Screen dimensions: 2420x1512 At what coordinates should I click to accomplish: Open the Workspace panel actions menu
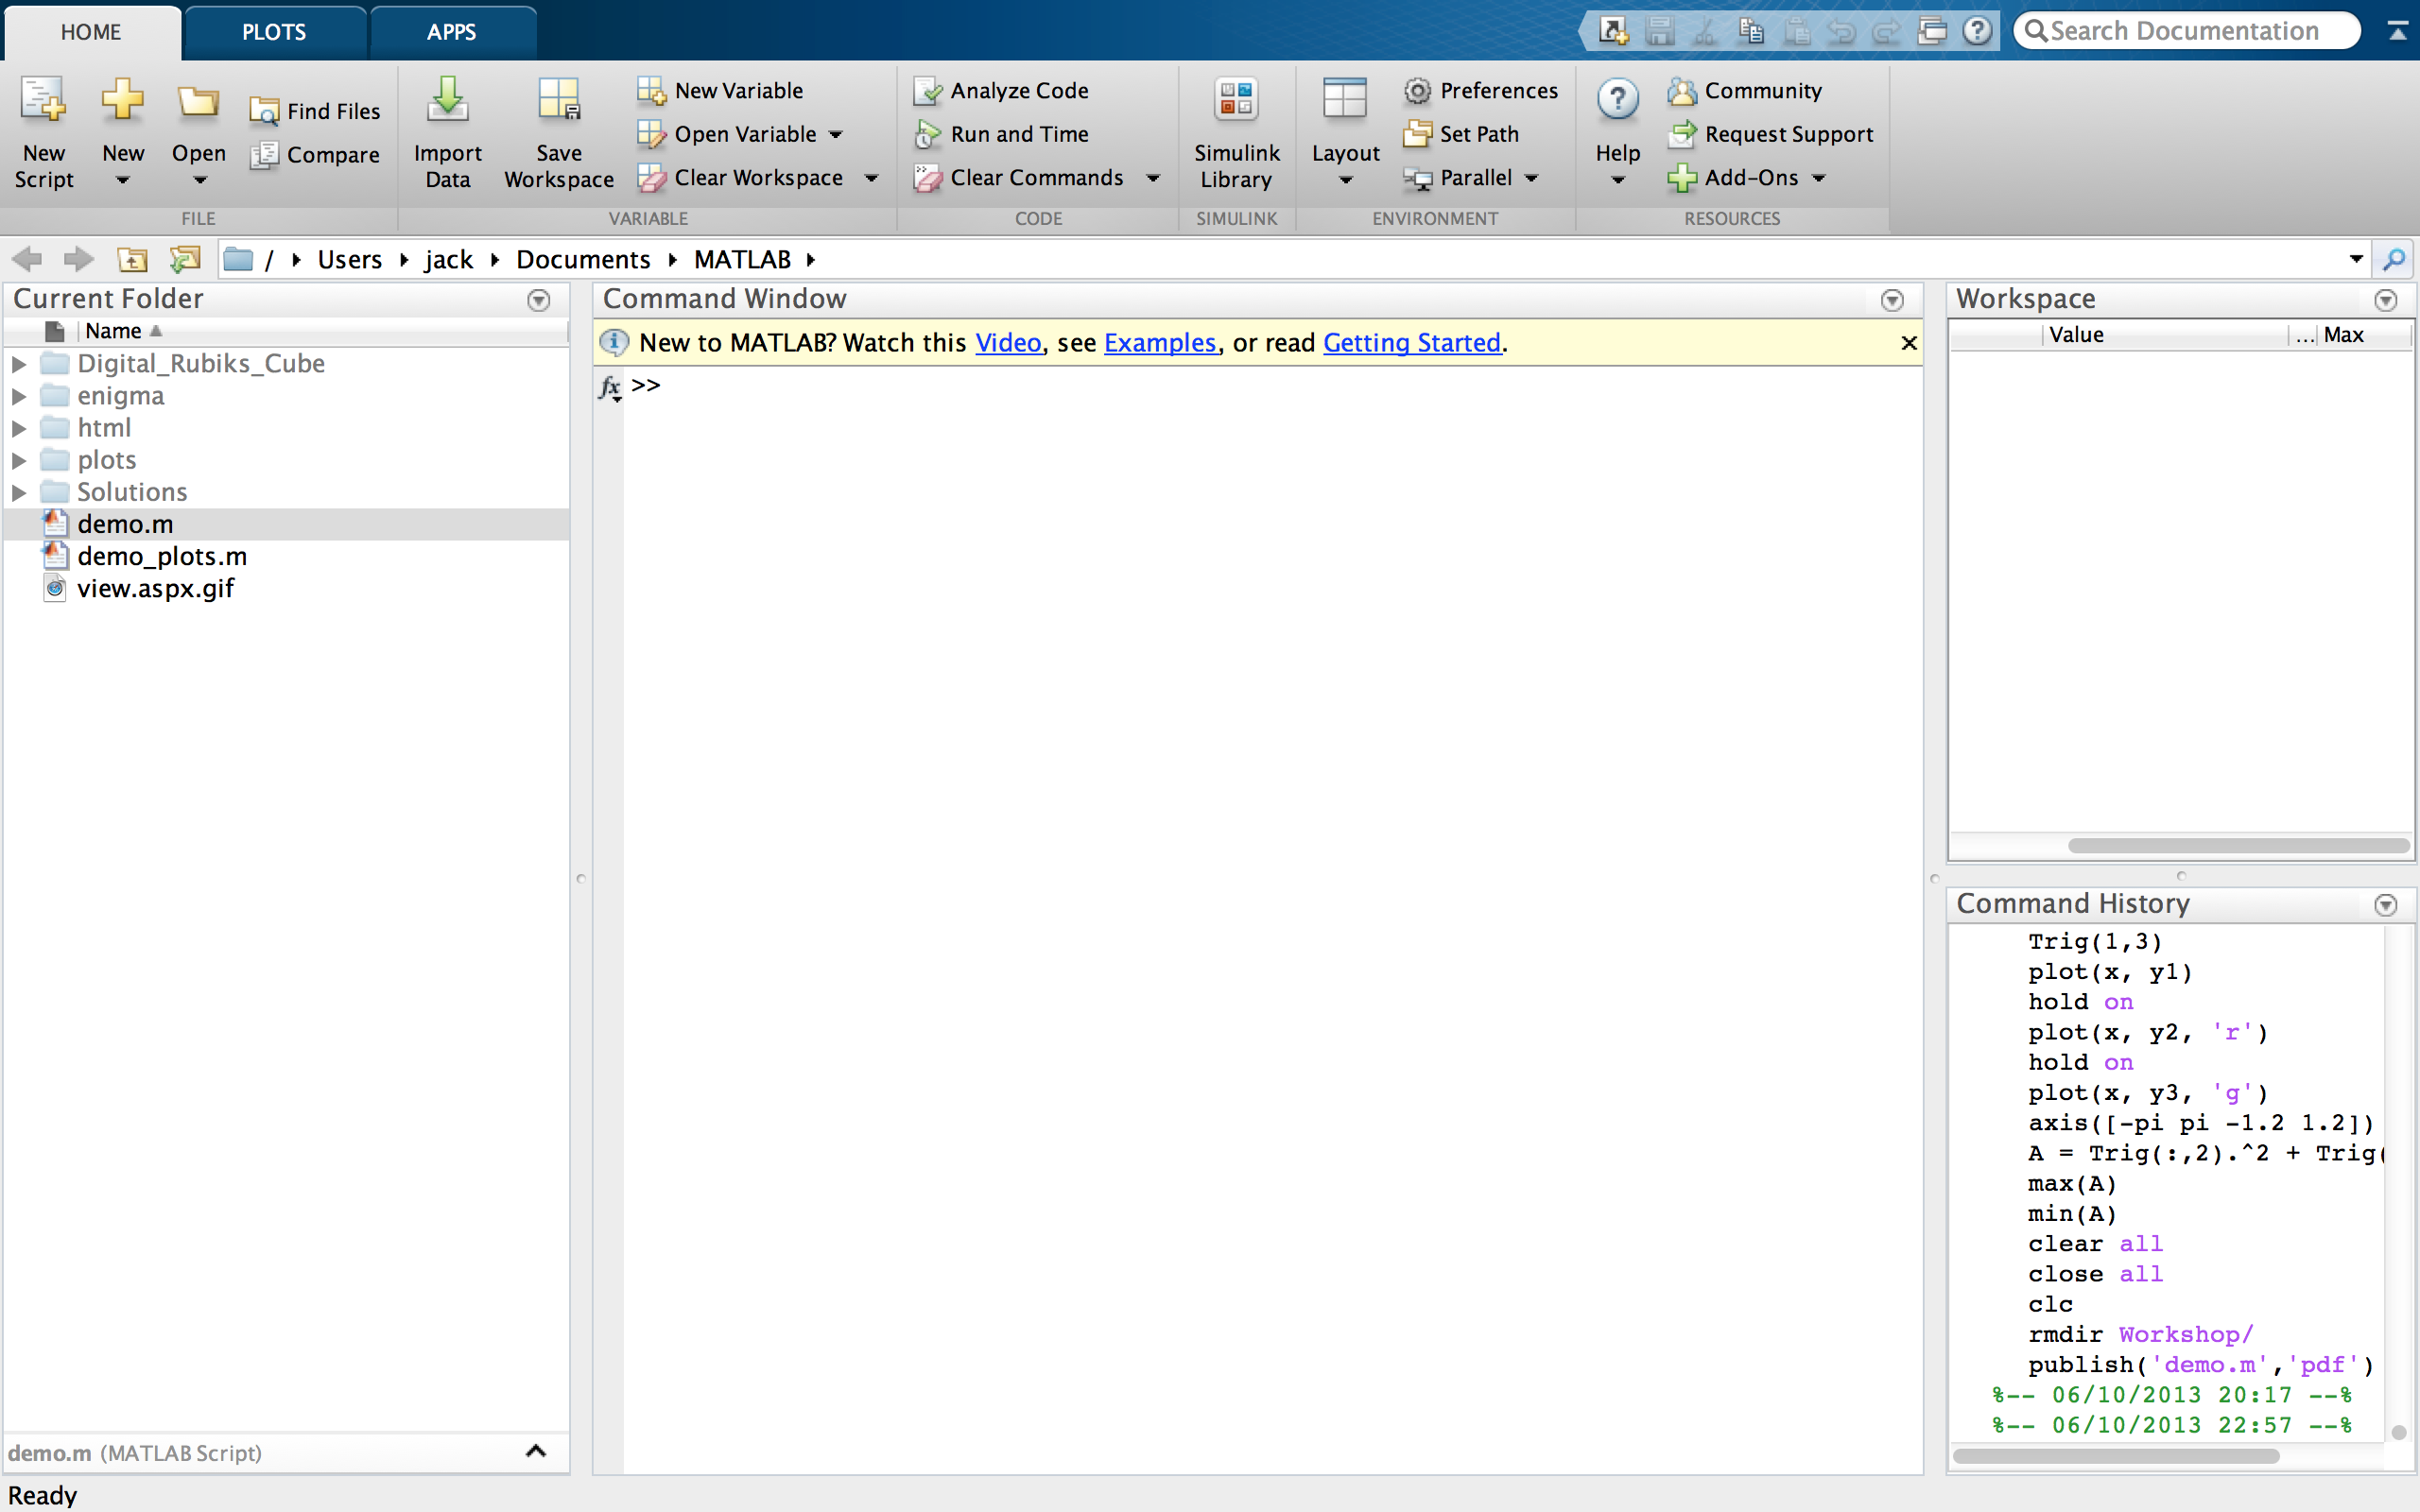pyautogui.click(x=2386, y=300)
